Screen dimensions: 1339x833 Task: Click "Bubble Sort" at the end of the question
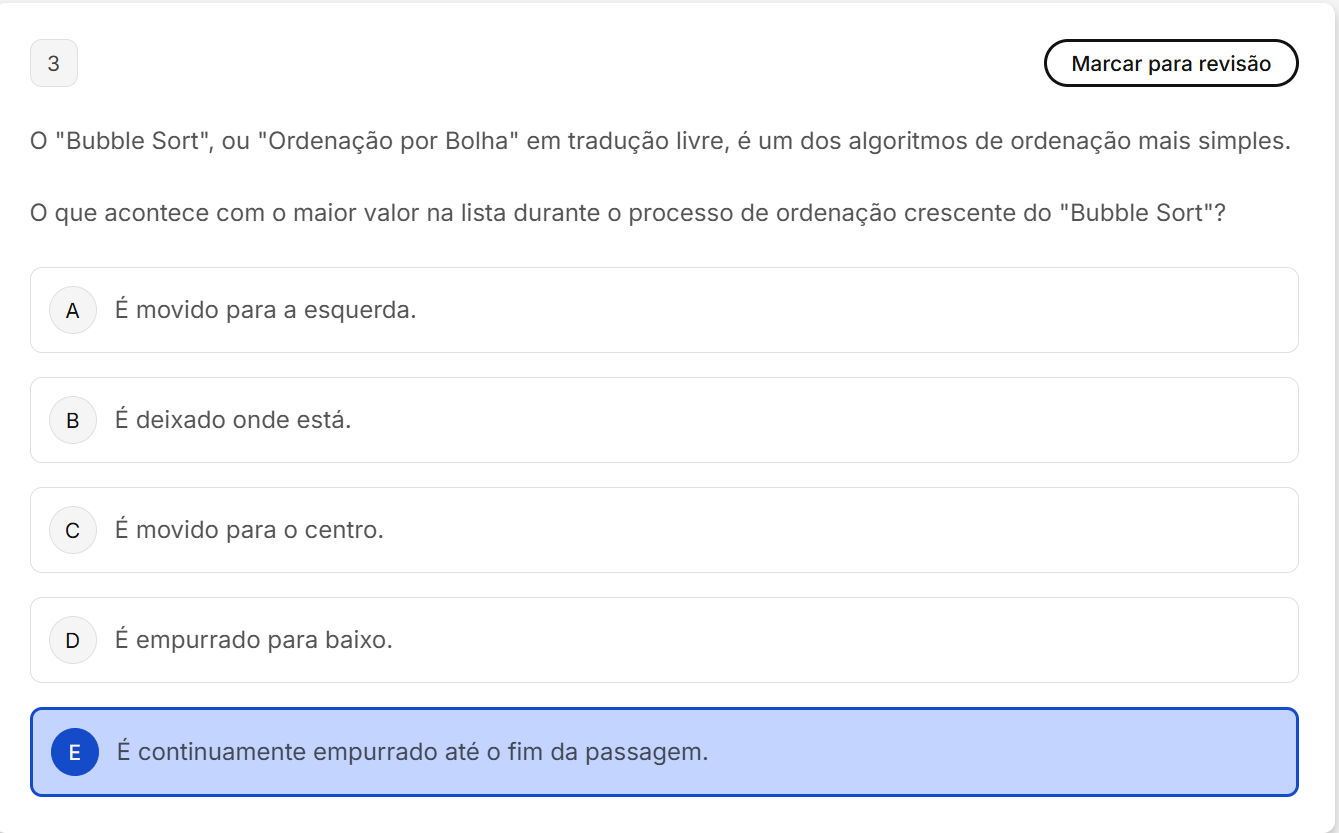[1136, 213]
